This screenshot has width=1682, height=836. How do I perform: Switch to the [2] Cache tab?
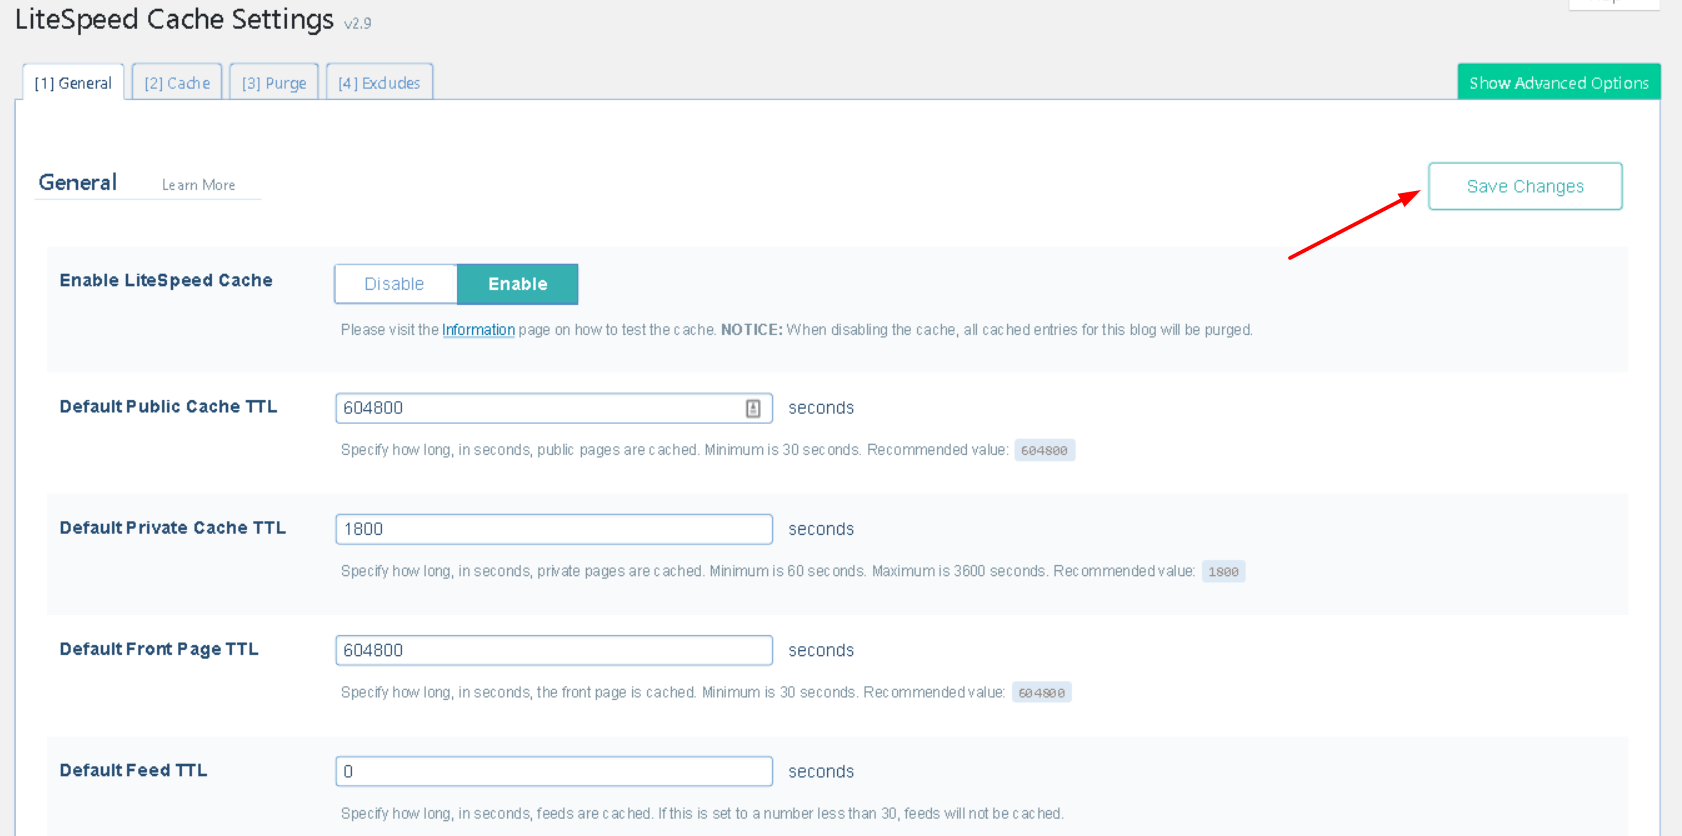[177, 83]
